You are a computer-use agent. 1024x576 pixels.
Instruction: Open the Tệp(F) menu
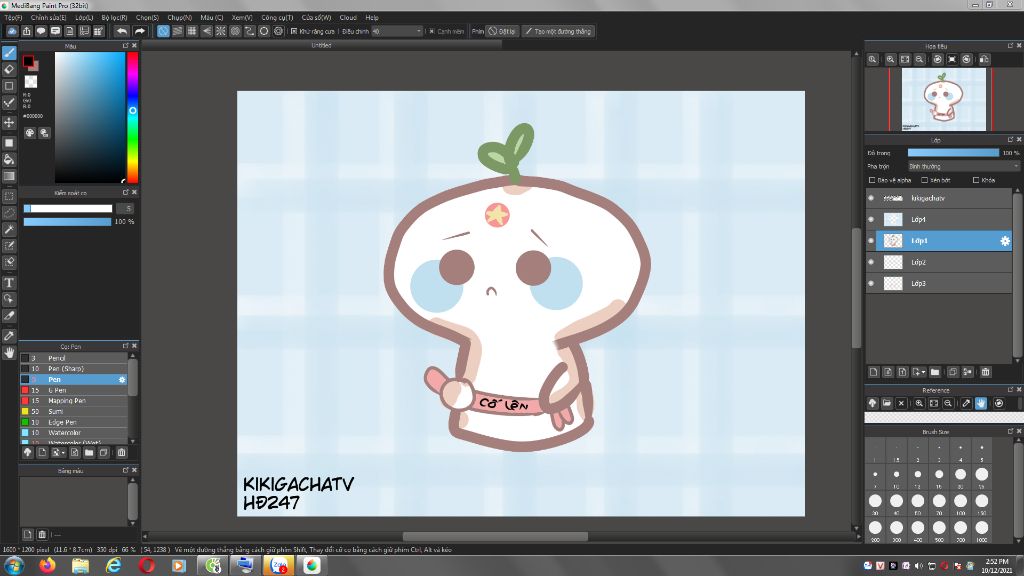coord(13,18)
